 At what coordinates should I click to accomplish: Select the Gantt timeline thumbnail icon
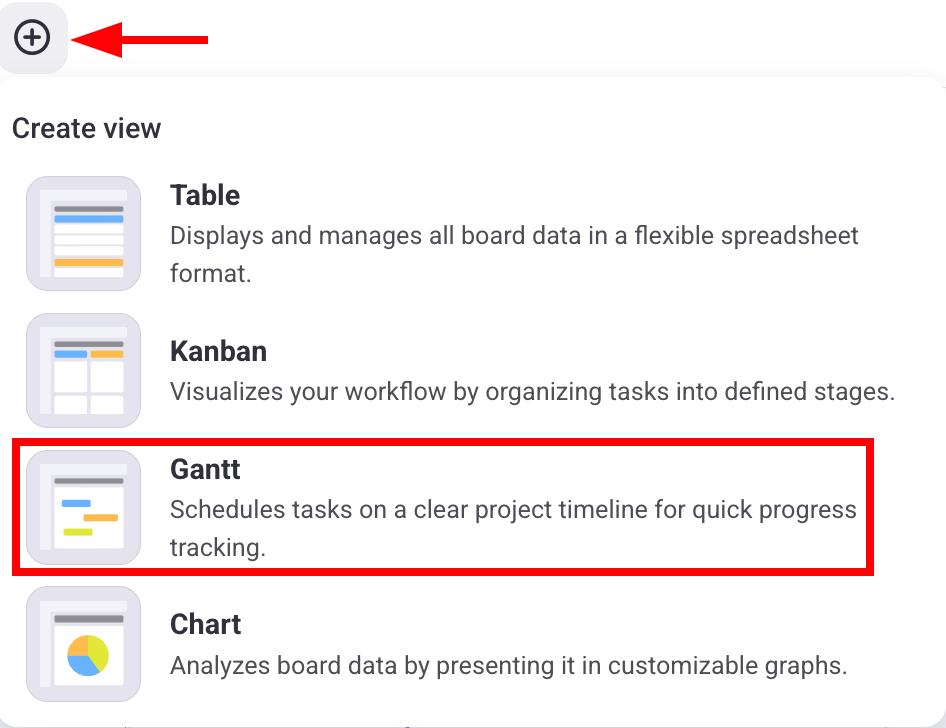coord(84,507)
